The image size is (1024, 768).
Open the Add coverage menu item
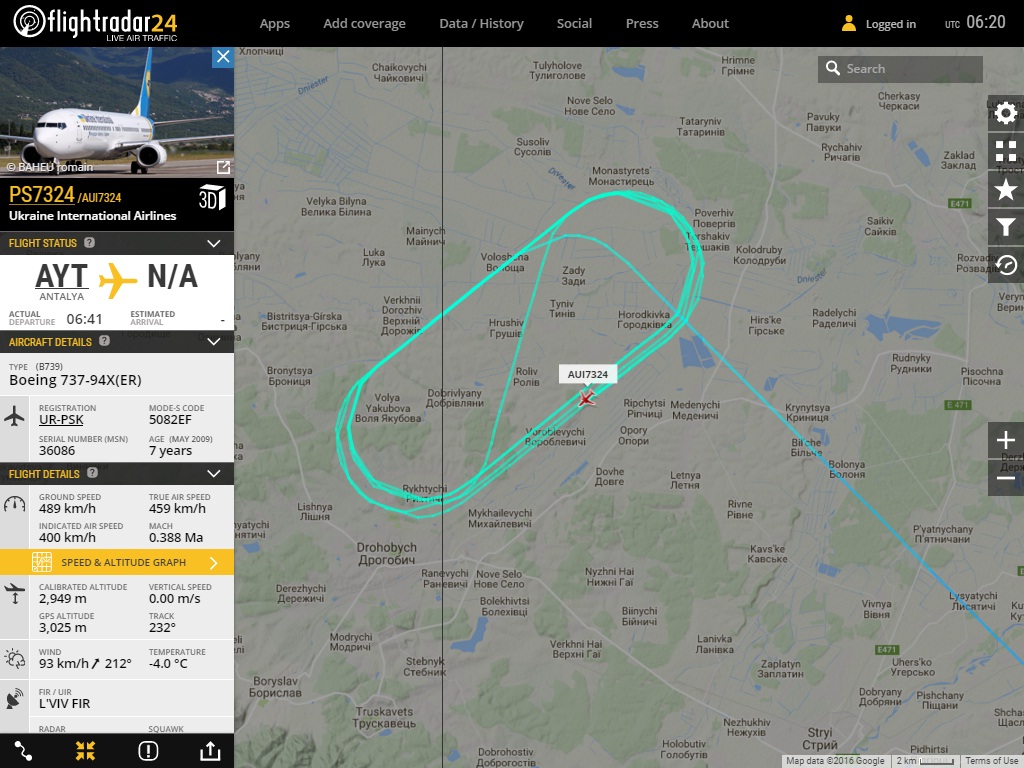(364, 24)
